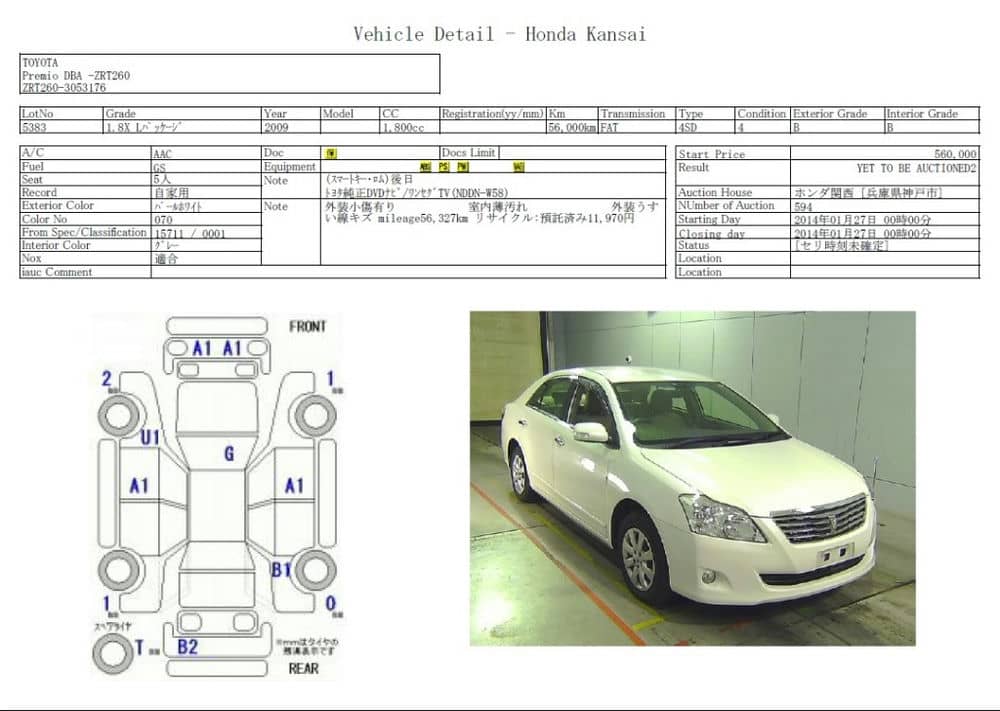1000x711 pixels.
Task: Click the rightmost yellow Equipment icon
Action: click(518, 167)
